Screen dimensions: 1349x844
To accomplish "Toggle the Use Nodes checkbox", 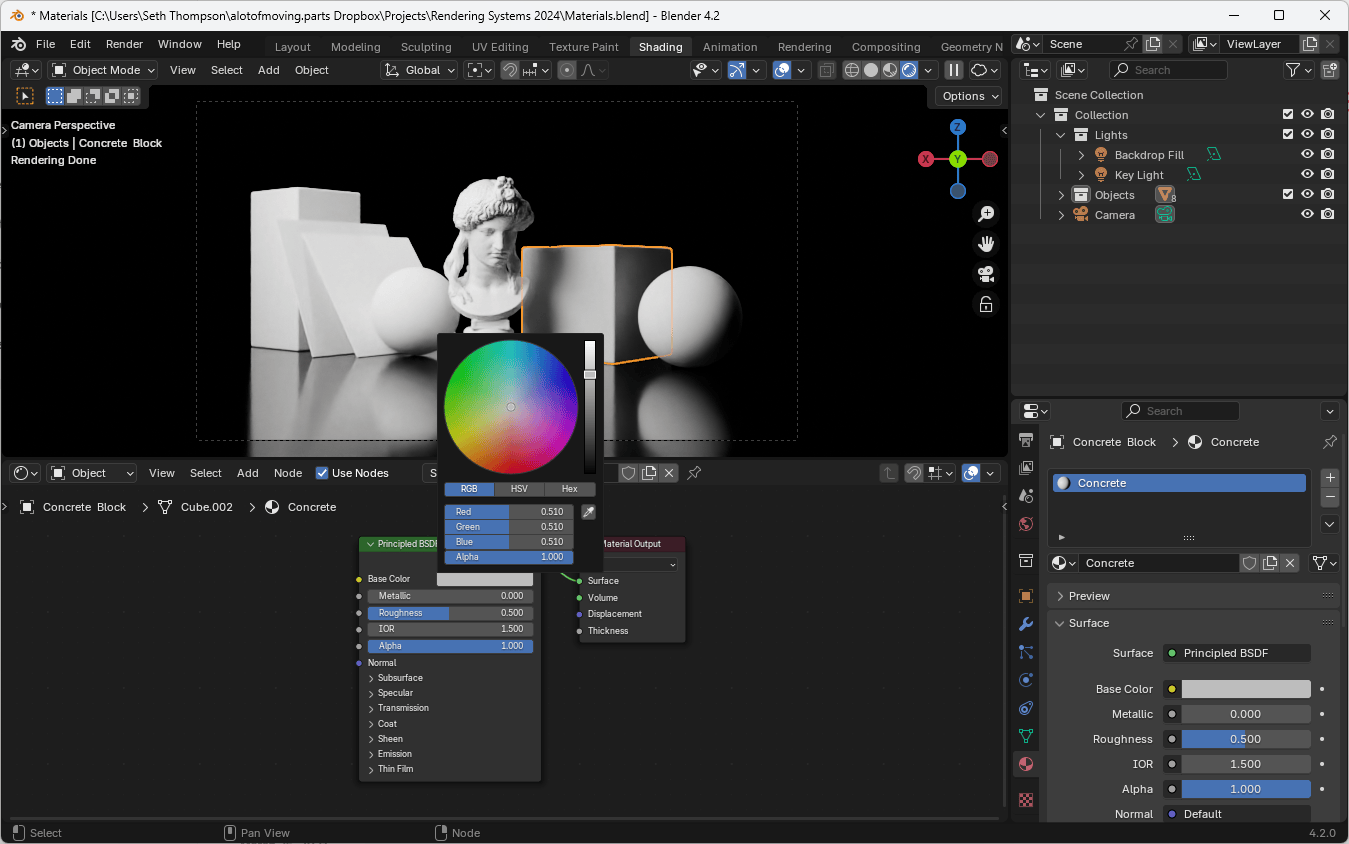I will (x=322, y=473).
